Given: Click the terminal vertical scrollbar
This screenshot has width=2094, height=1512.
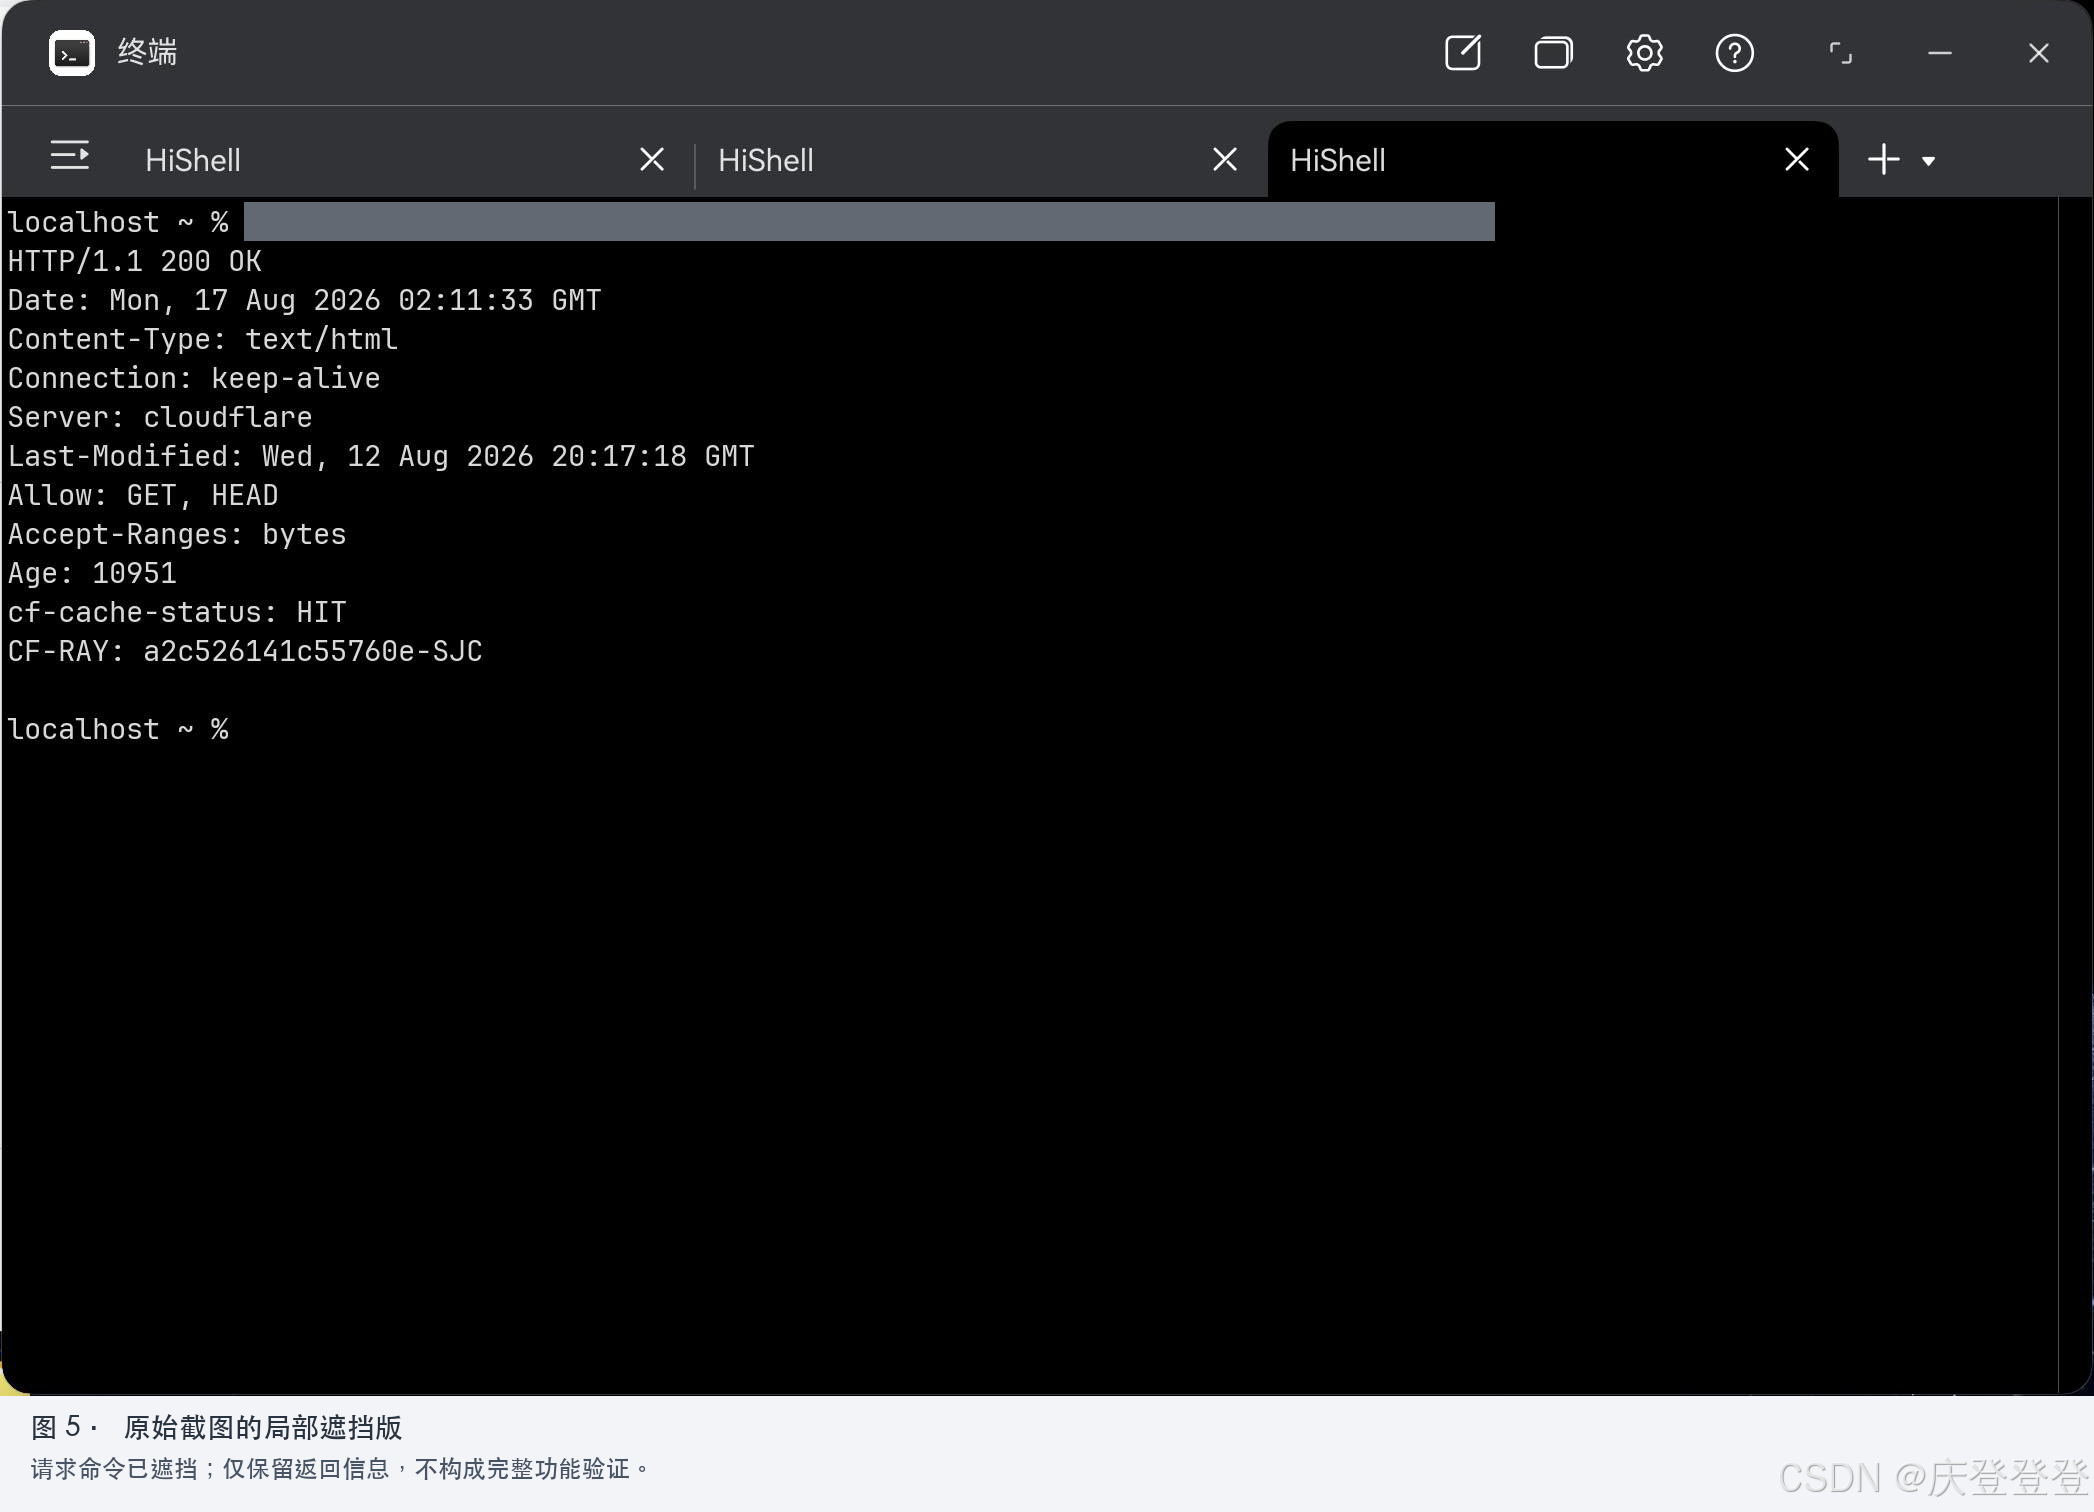Looking at the screenshot, I should pos(2074,795).
